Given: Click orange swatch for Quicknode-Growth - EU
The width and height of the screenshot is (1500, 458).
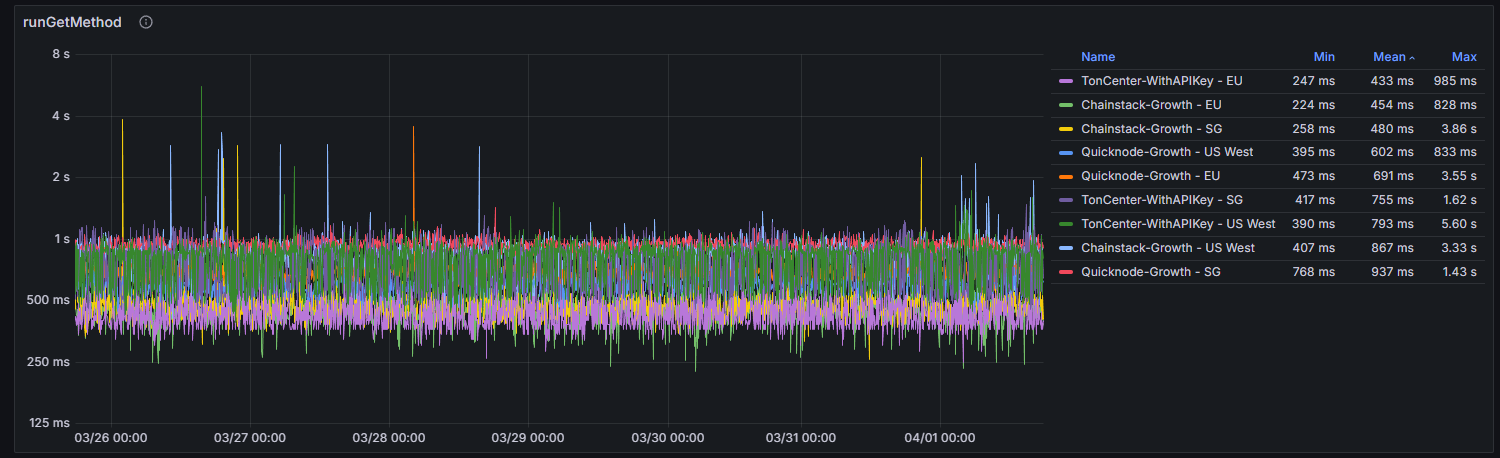Looking at the screenshot, I should click(1066, 177).
